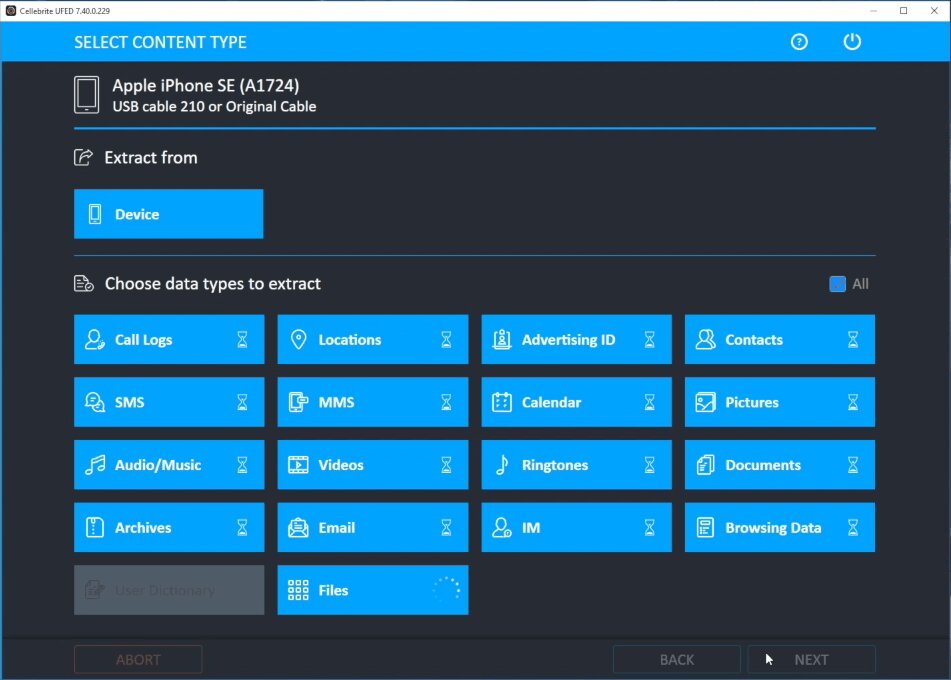This screenshot has height=680, width=951.
Task: Click the SELECT CONTENT TYPE heading
Action: [160, 42]
